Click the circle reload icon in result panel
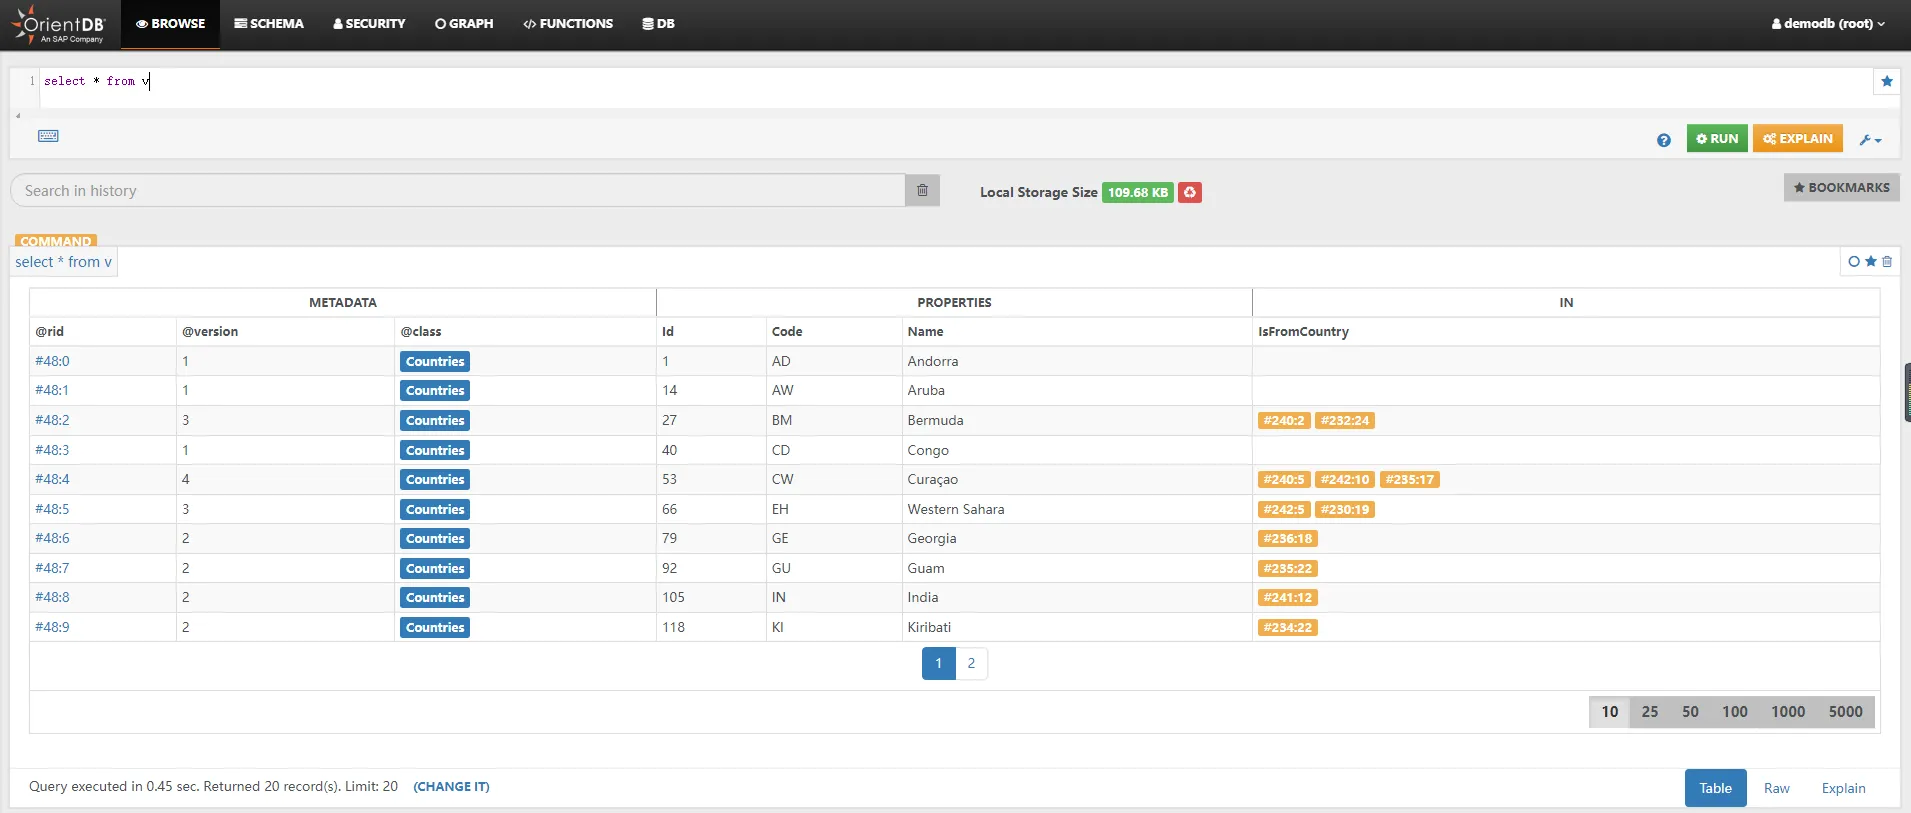Viewport: 1911px width, 813px height. click(x=1853, y=262)
